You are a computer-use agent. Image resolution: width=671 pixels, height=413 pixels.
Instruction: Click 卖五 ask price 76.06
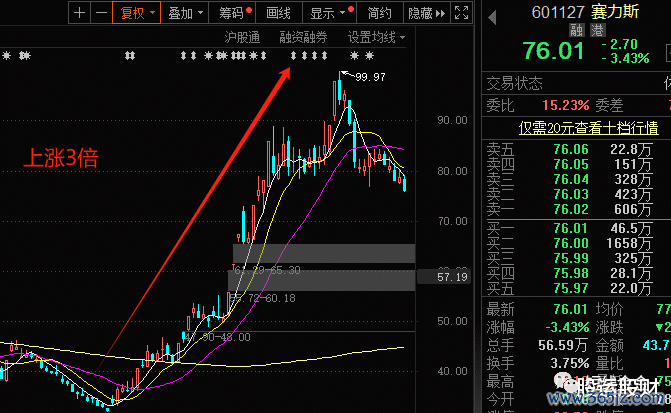click(x=571, y=149)
